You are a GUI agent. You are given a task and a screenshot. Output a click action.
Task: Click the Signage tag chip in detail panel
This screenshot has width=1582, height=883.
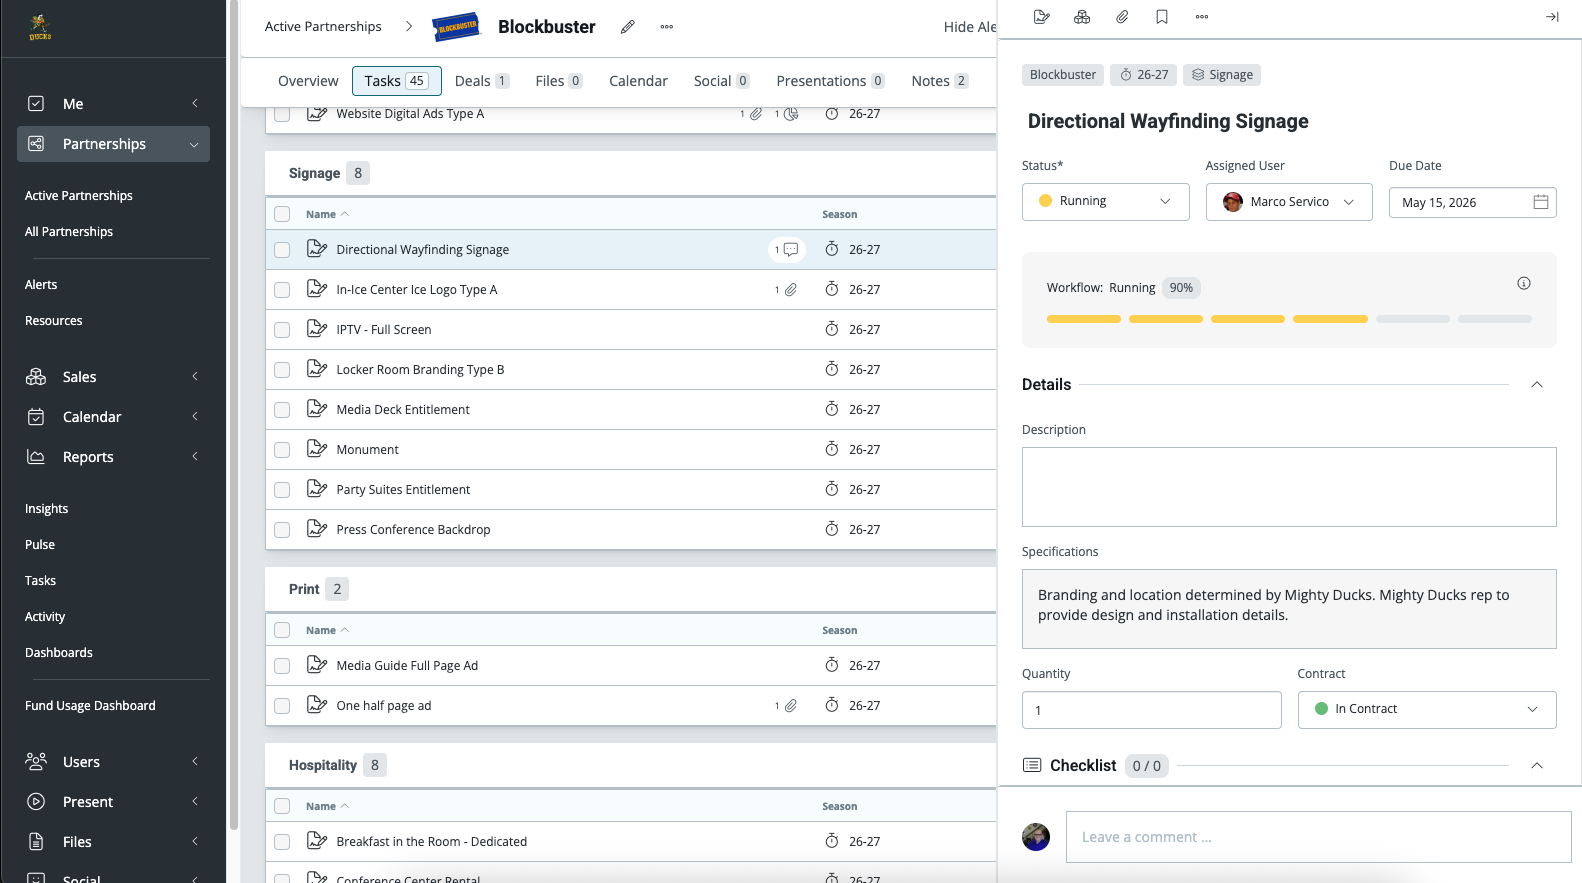[1222, 75]
